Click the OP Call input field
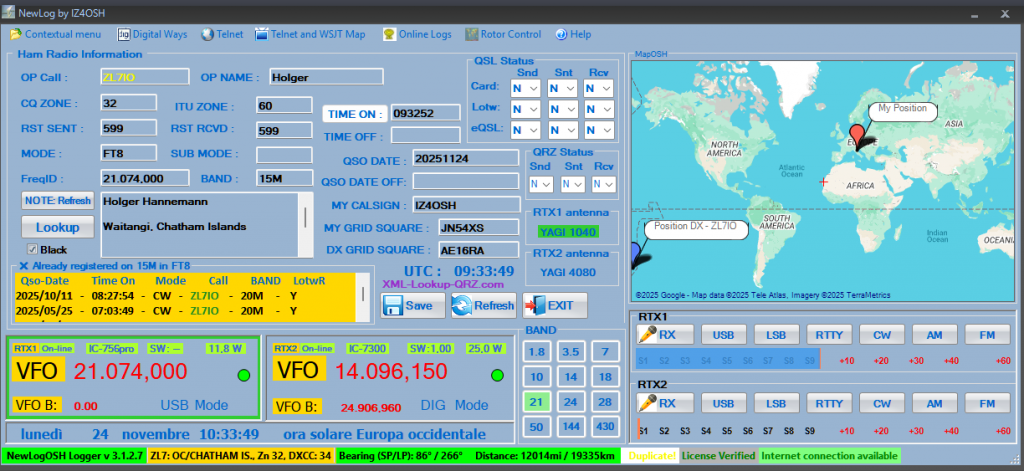Image resolution: width=1024 pixels, height=471 pixels. point(144,77)
